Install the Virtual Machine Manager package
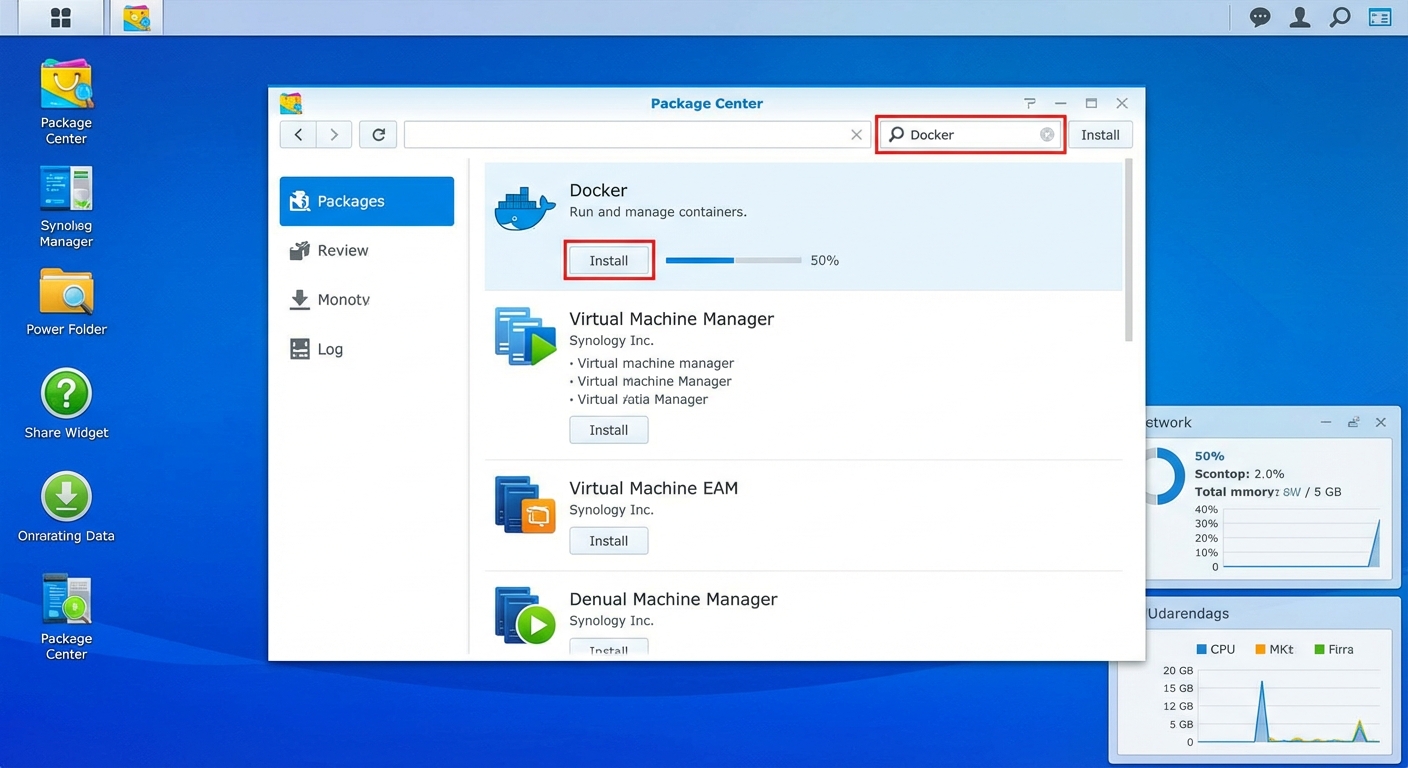1408x768 pixels. 608,429
